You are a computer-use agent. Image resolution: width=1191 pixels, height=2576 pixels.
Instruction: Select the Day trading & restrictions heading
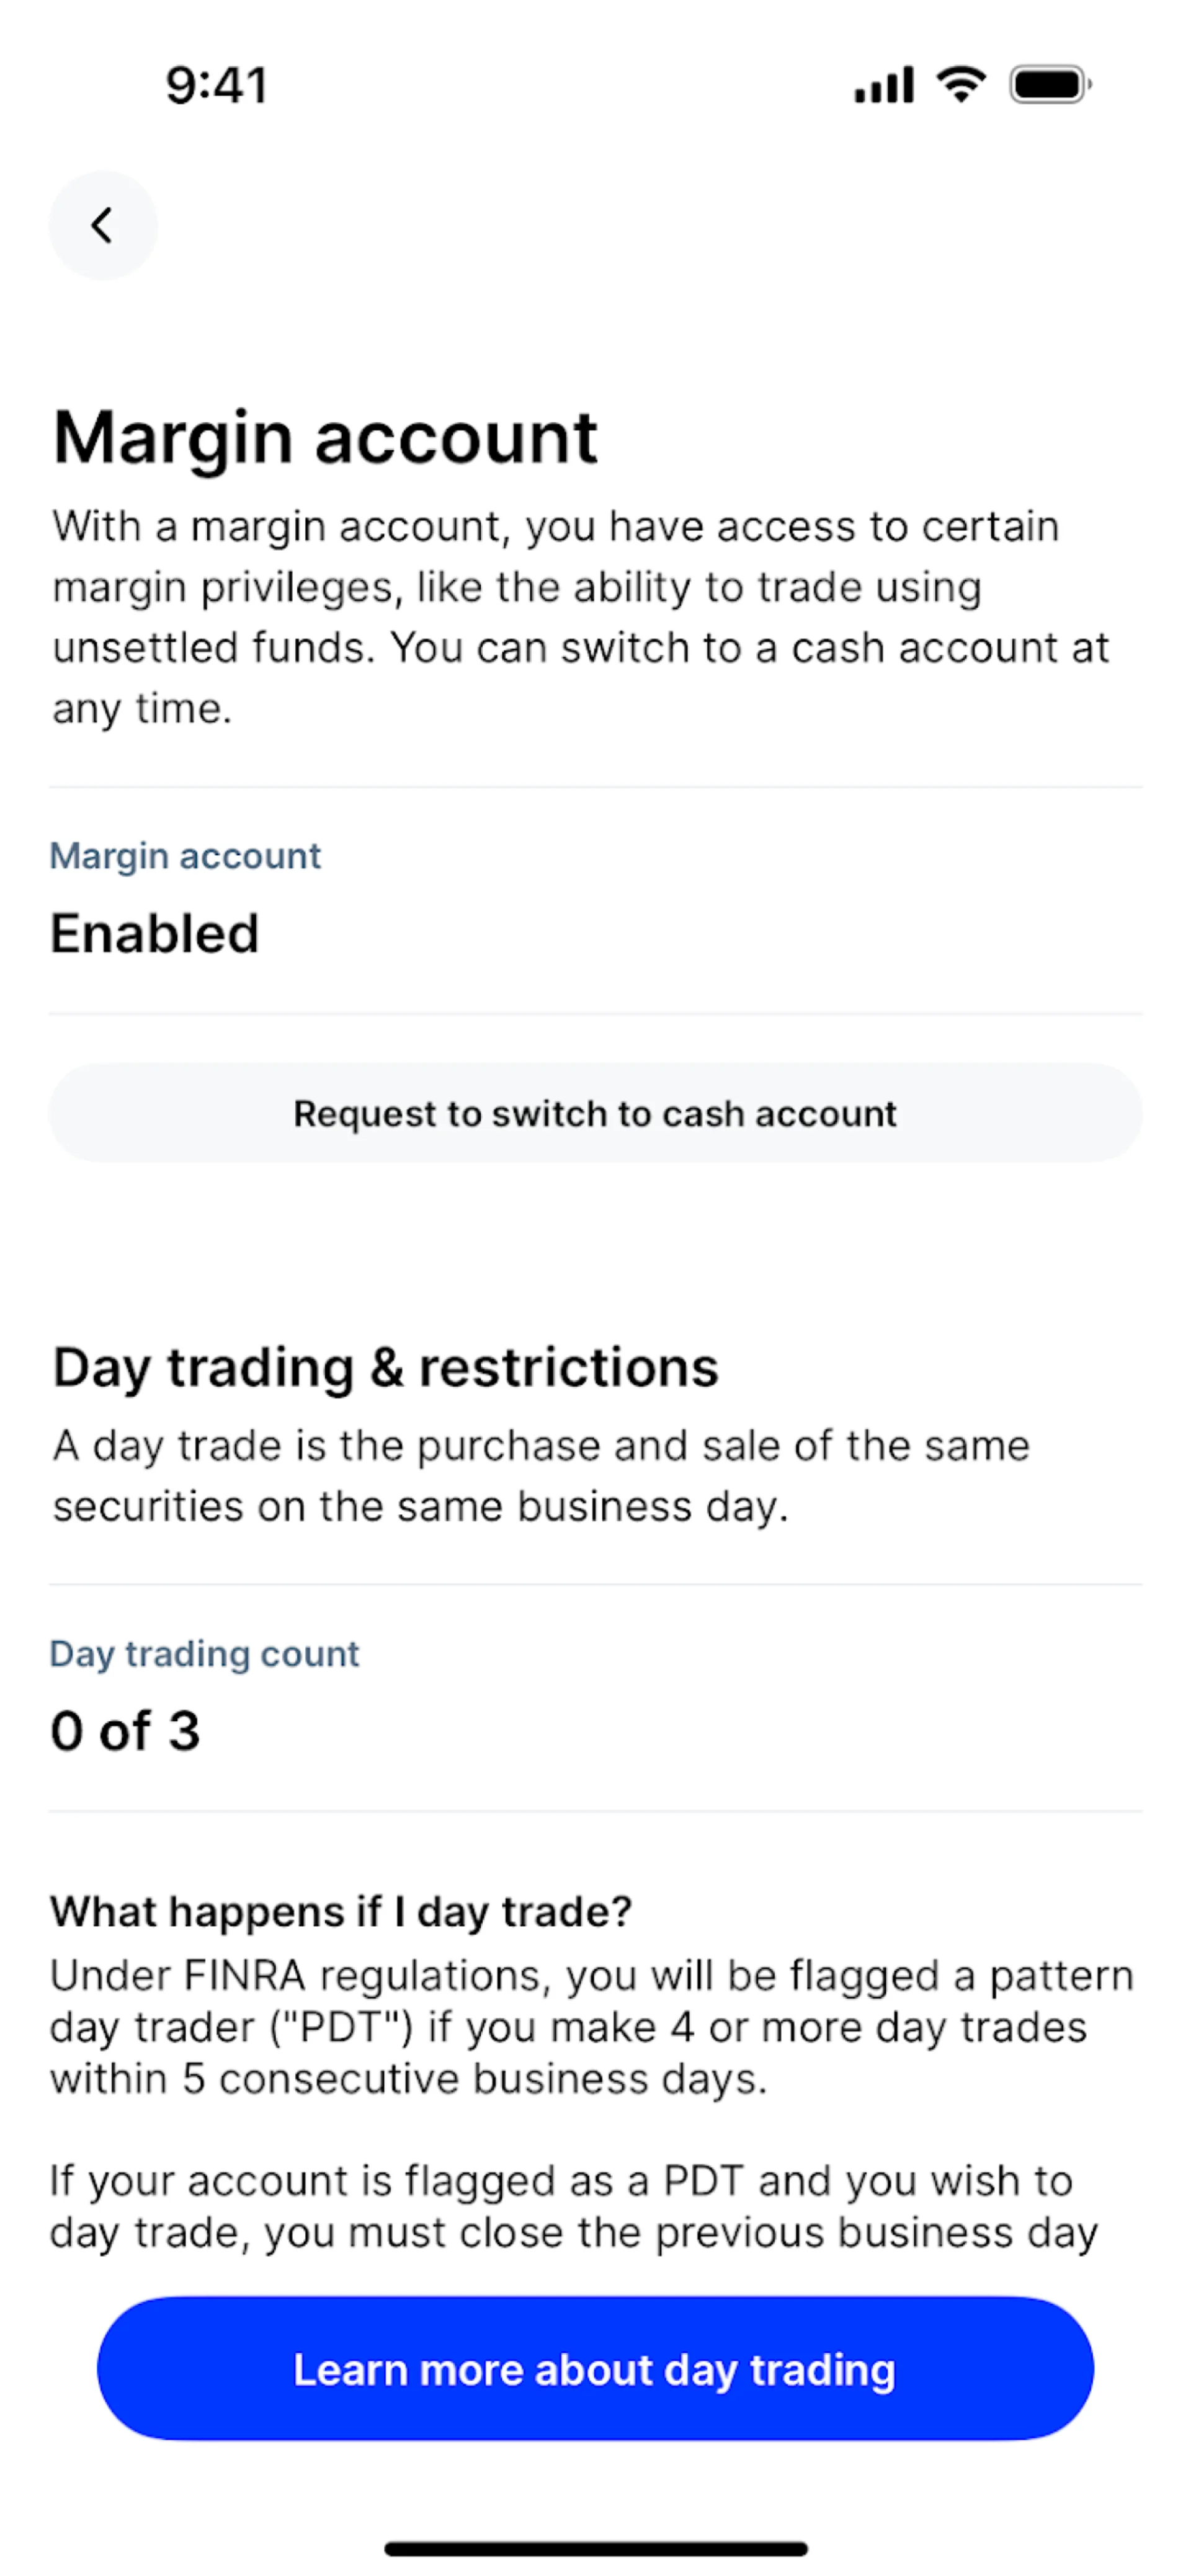(385, 1367)
